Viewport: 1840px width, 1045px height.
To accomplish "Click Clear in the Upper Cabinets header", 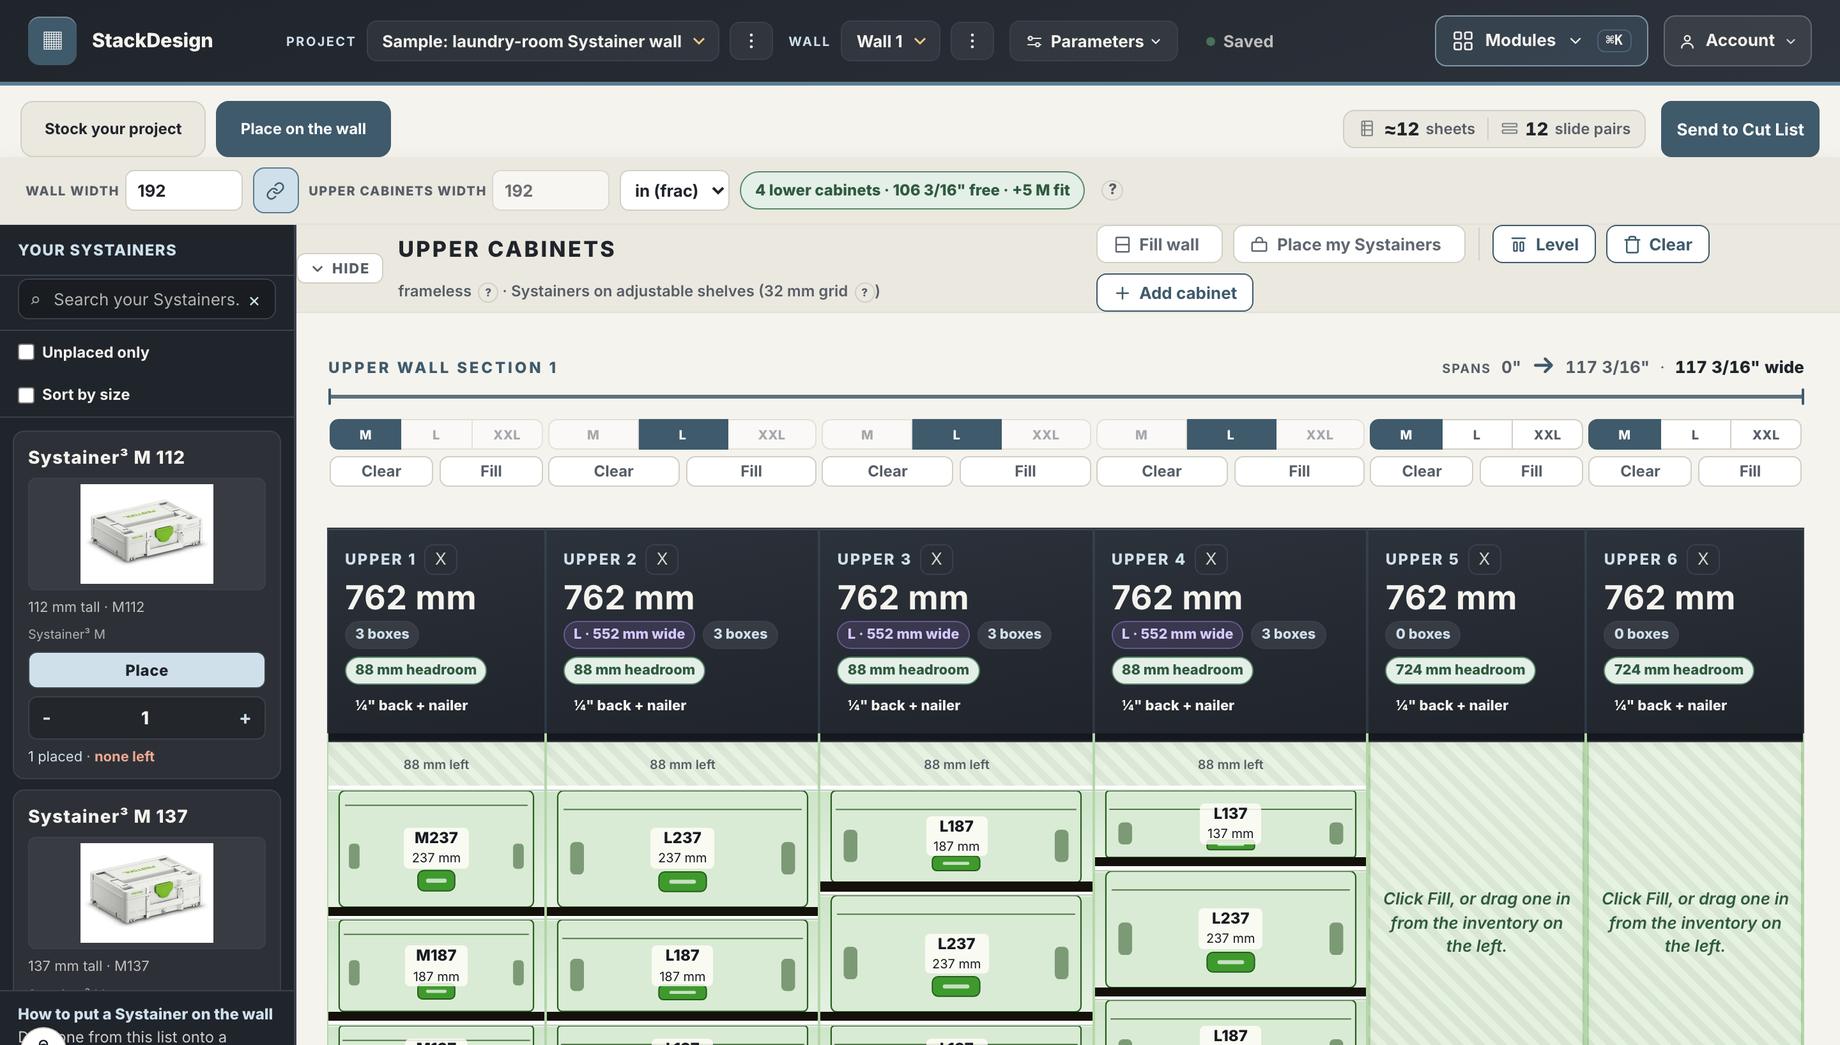I will (1658, 244).
